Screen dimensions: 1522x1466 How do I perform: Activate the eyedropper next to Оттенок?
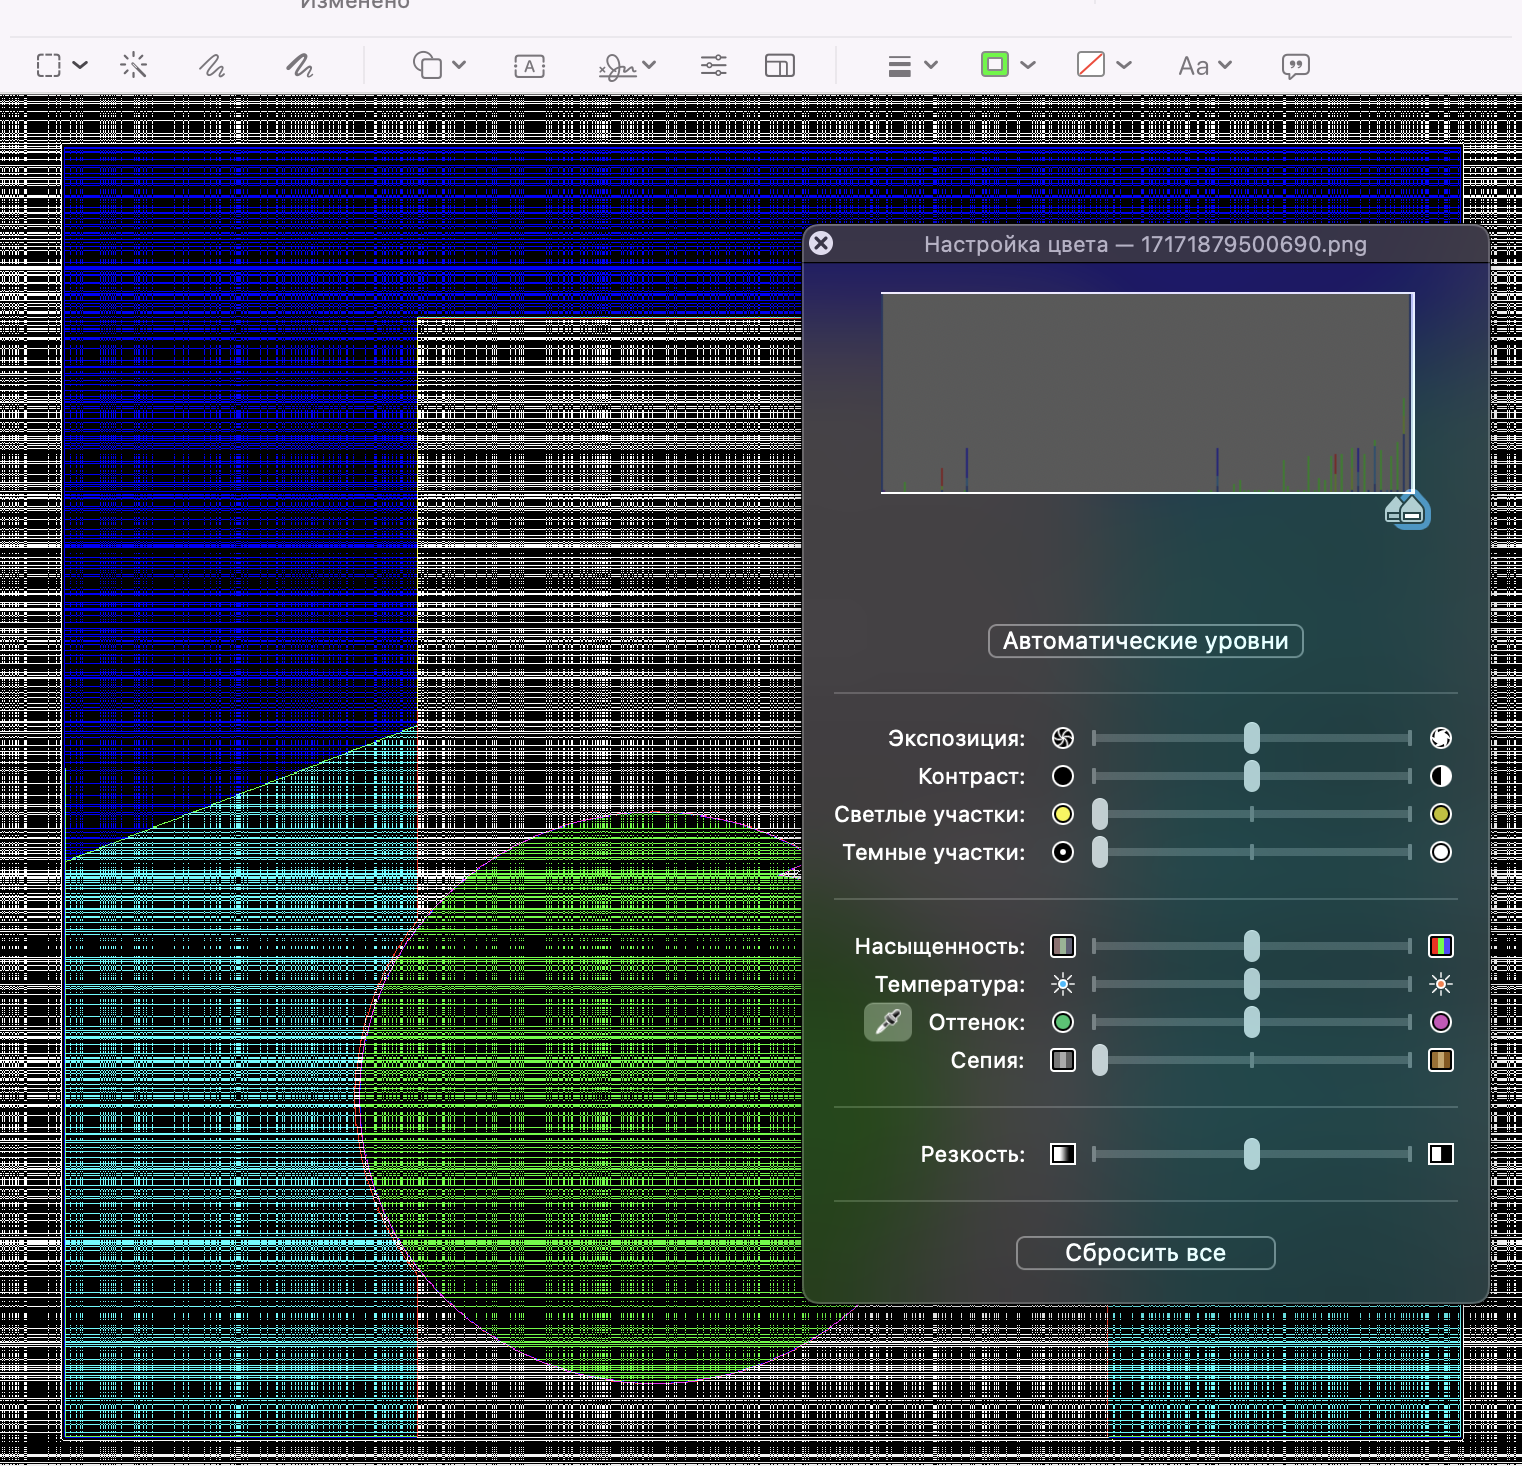[887, 1022]
